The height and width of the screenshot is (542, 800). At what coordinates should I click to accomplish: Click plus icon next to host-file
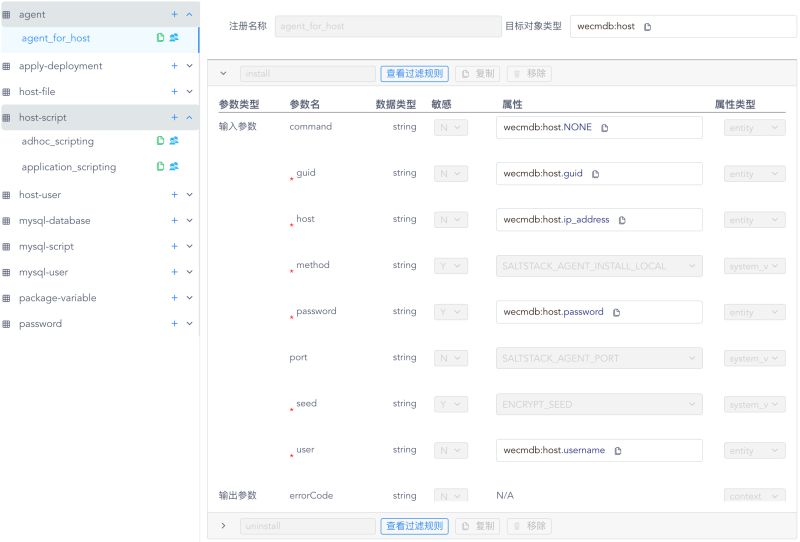(174, 91)
